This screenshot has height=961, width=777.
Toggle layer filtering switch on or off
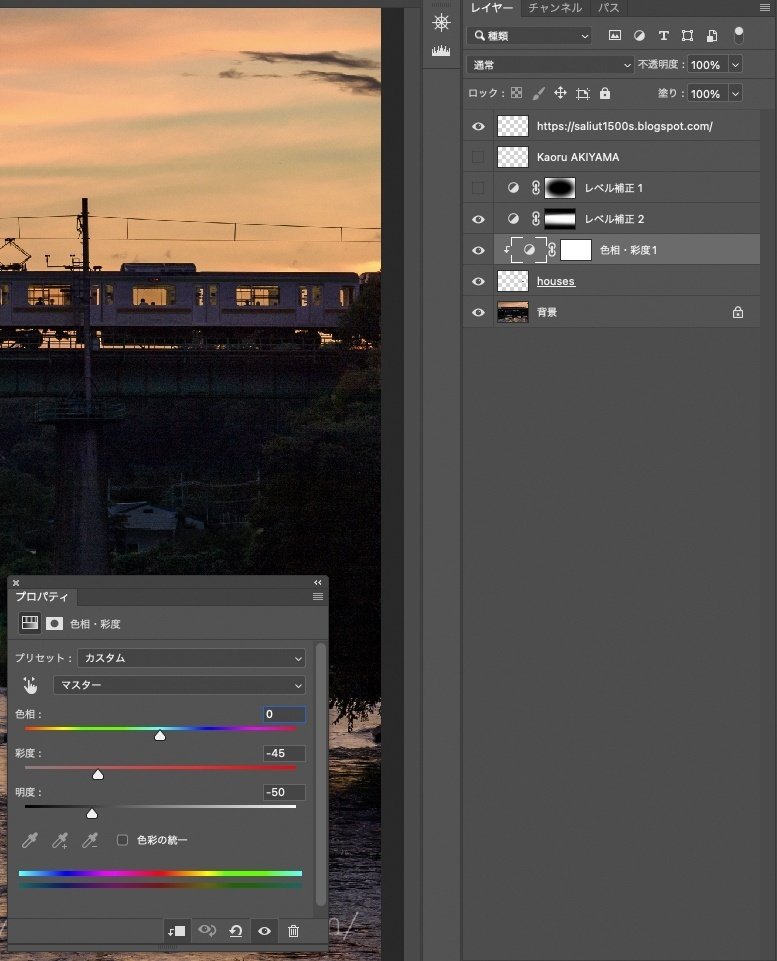pyautogui.click(x=739, y=36)
